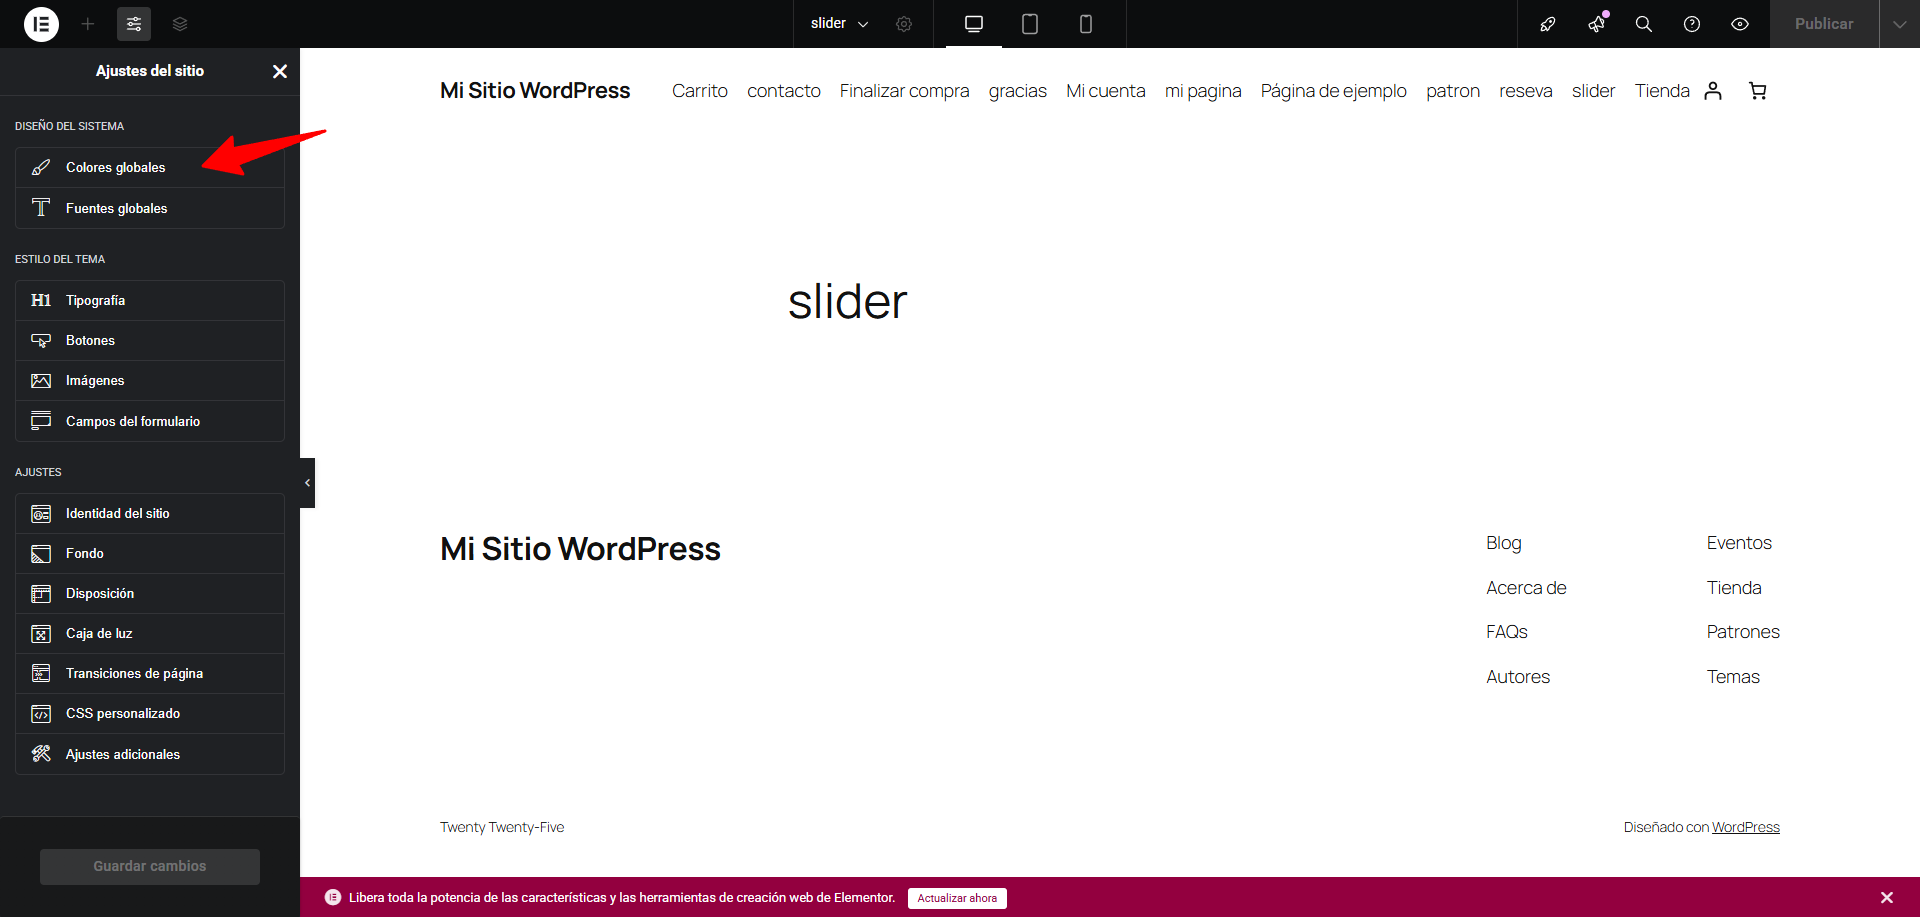Click the Identidad del sitio icon
The width and height of the screenshot is (1920, 917).
click(x=41, y=514)
